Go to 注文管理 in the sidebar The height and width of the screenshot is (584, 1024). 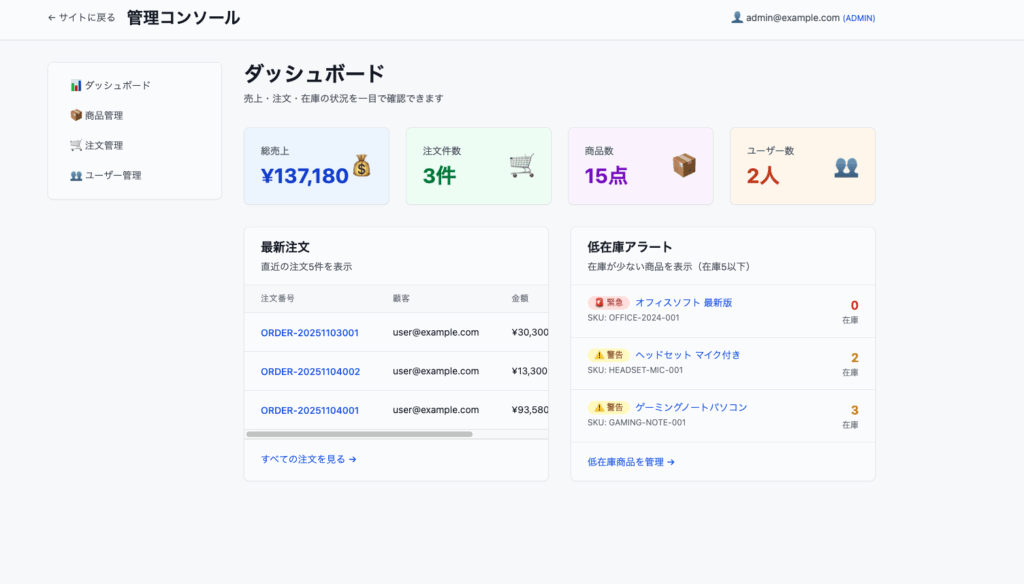click(x=97, y=145)
